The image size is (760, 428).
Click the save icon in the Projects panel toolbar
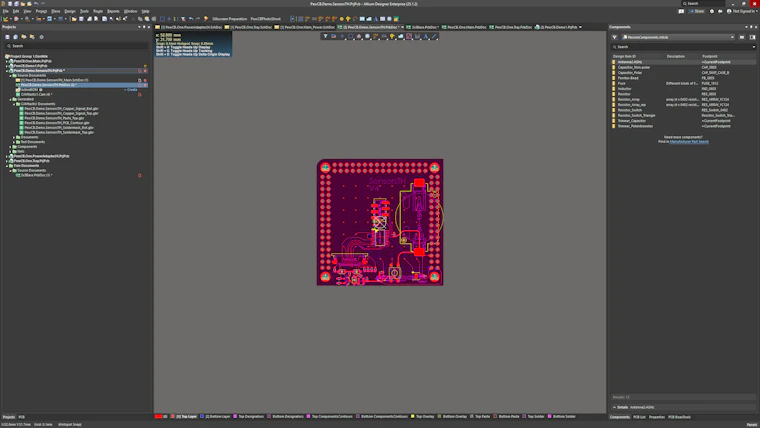click(x=7, y=37)
